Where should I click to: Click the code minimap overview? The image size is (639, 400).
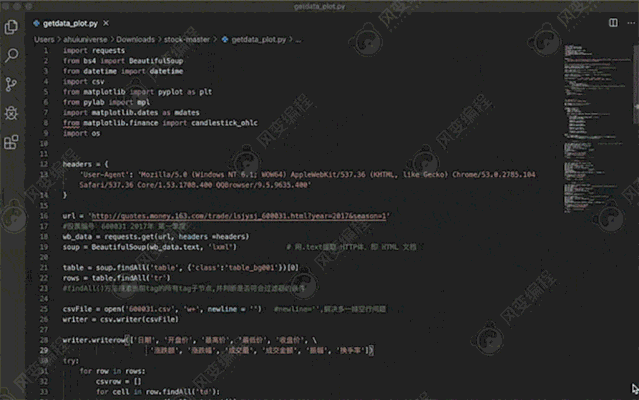click(597, 128)
